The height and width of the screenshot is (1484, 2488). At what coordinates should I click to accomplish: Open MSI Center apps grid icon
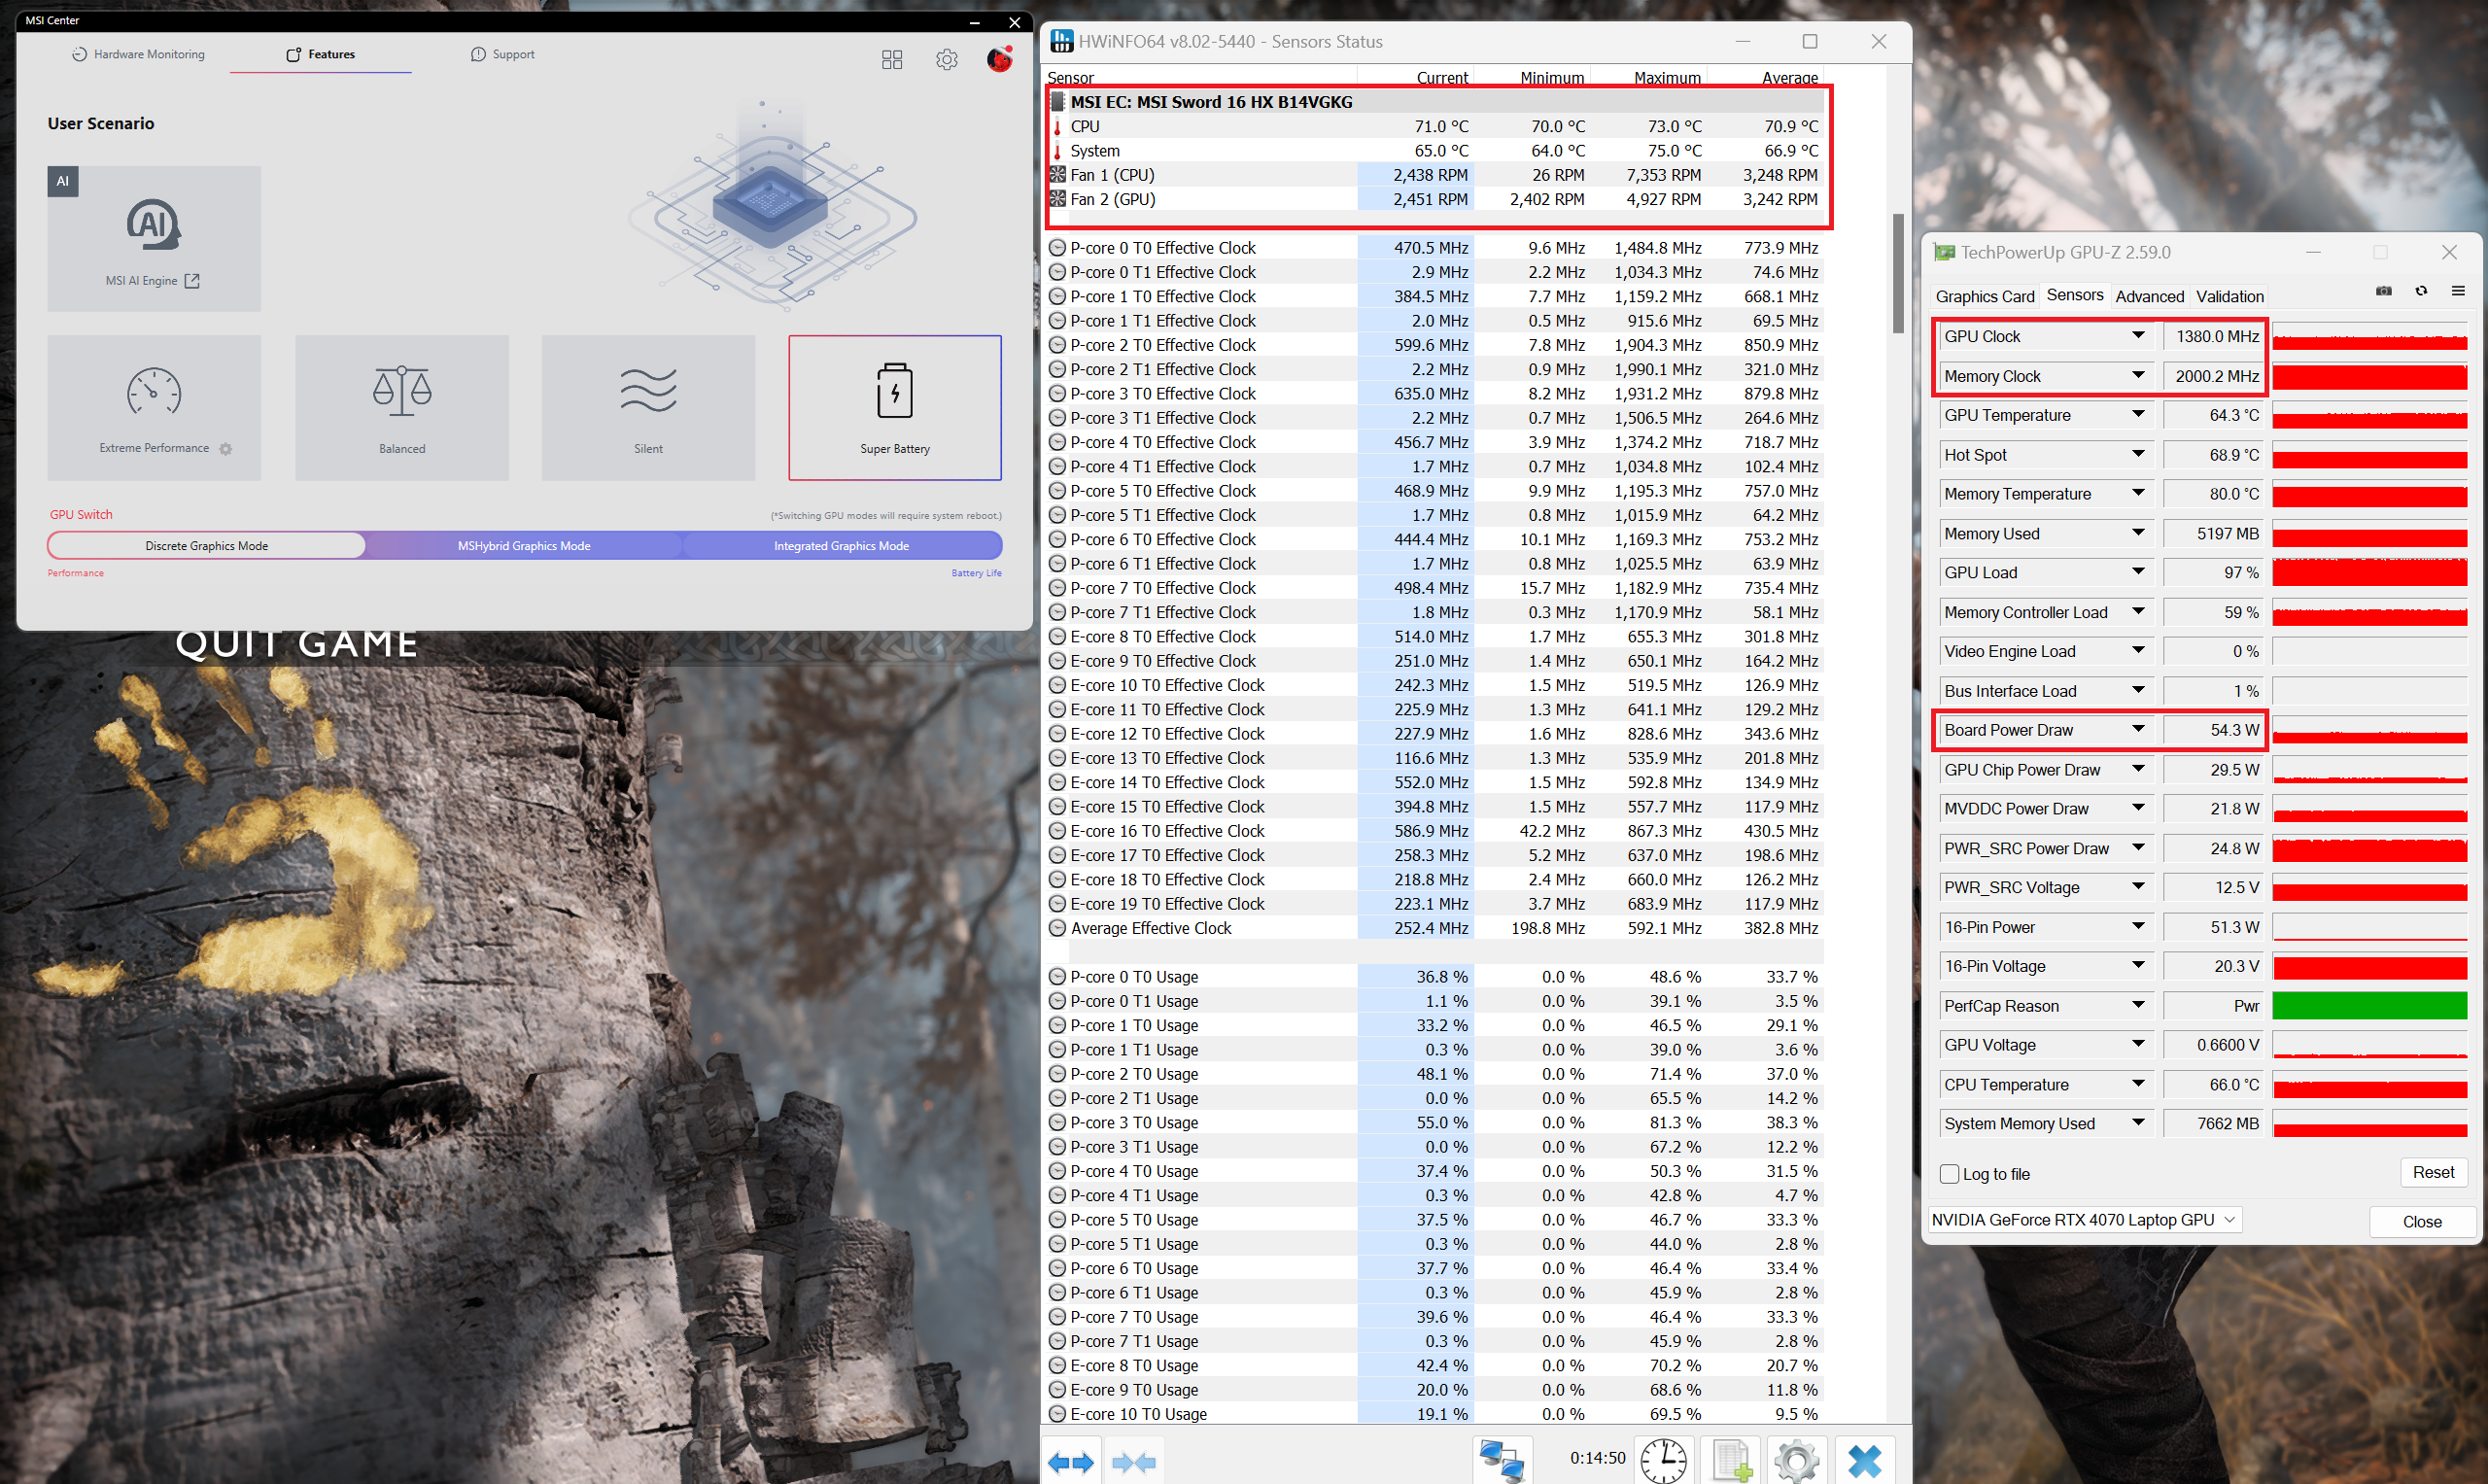(x=892, y=60)
